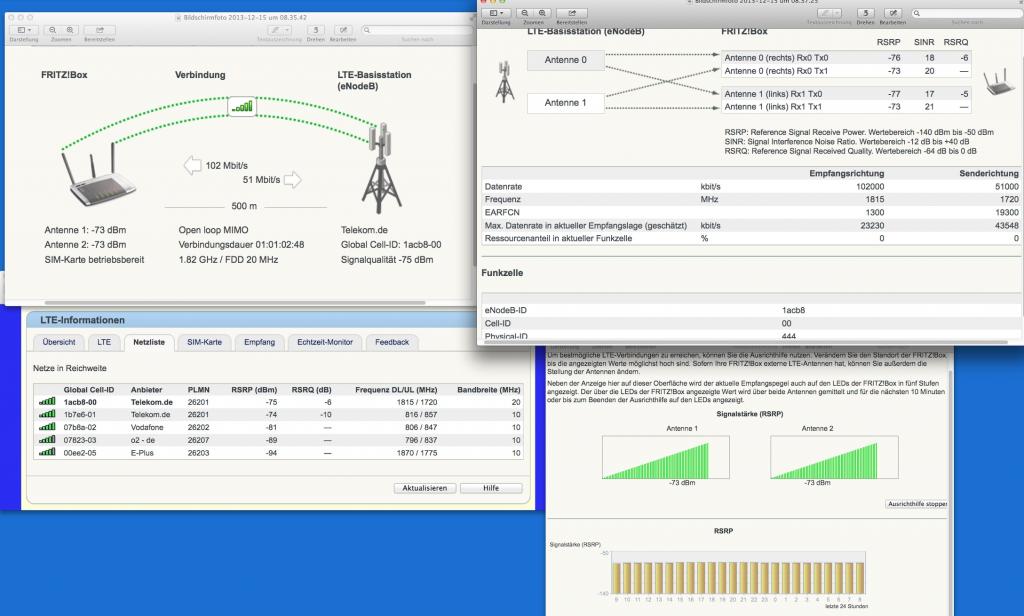Click the eNodeB-ID row label
The height and width of the screenshot is (616, 1024).
[505, 310]
